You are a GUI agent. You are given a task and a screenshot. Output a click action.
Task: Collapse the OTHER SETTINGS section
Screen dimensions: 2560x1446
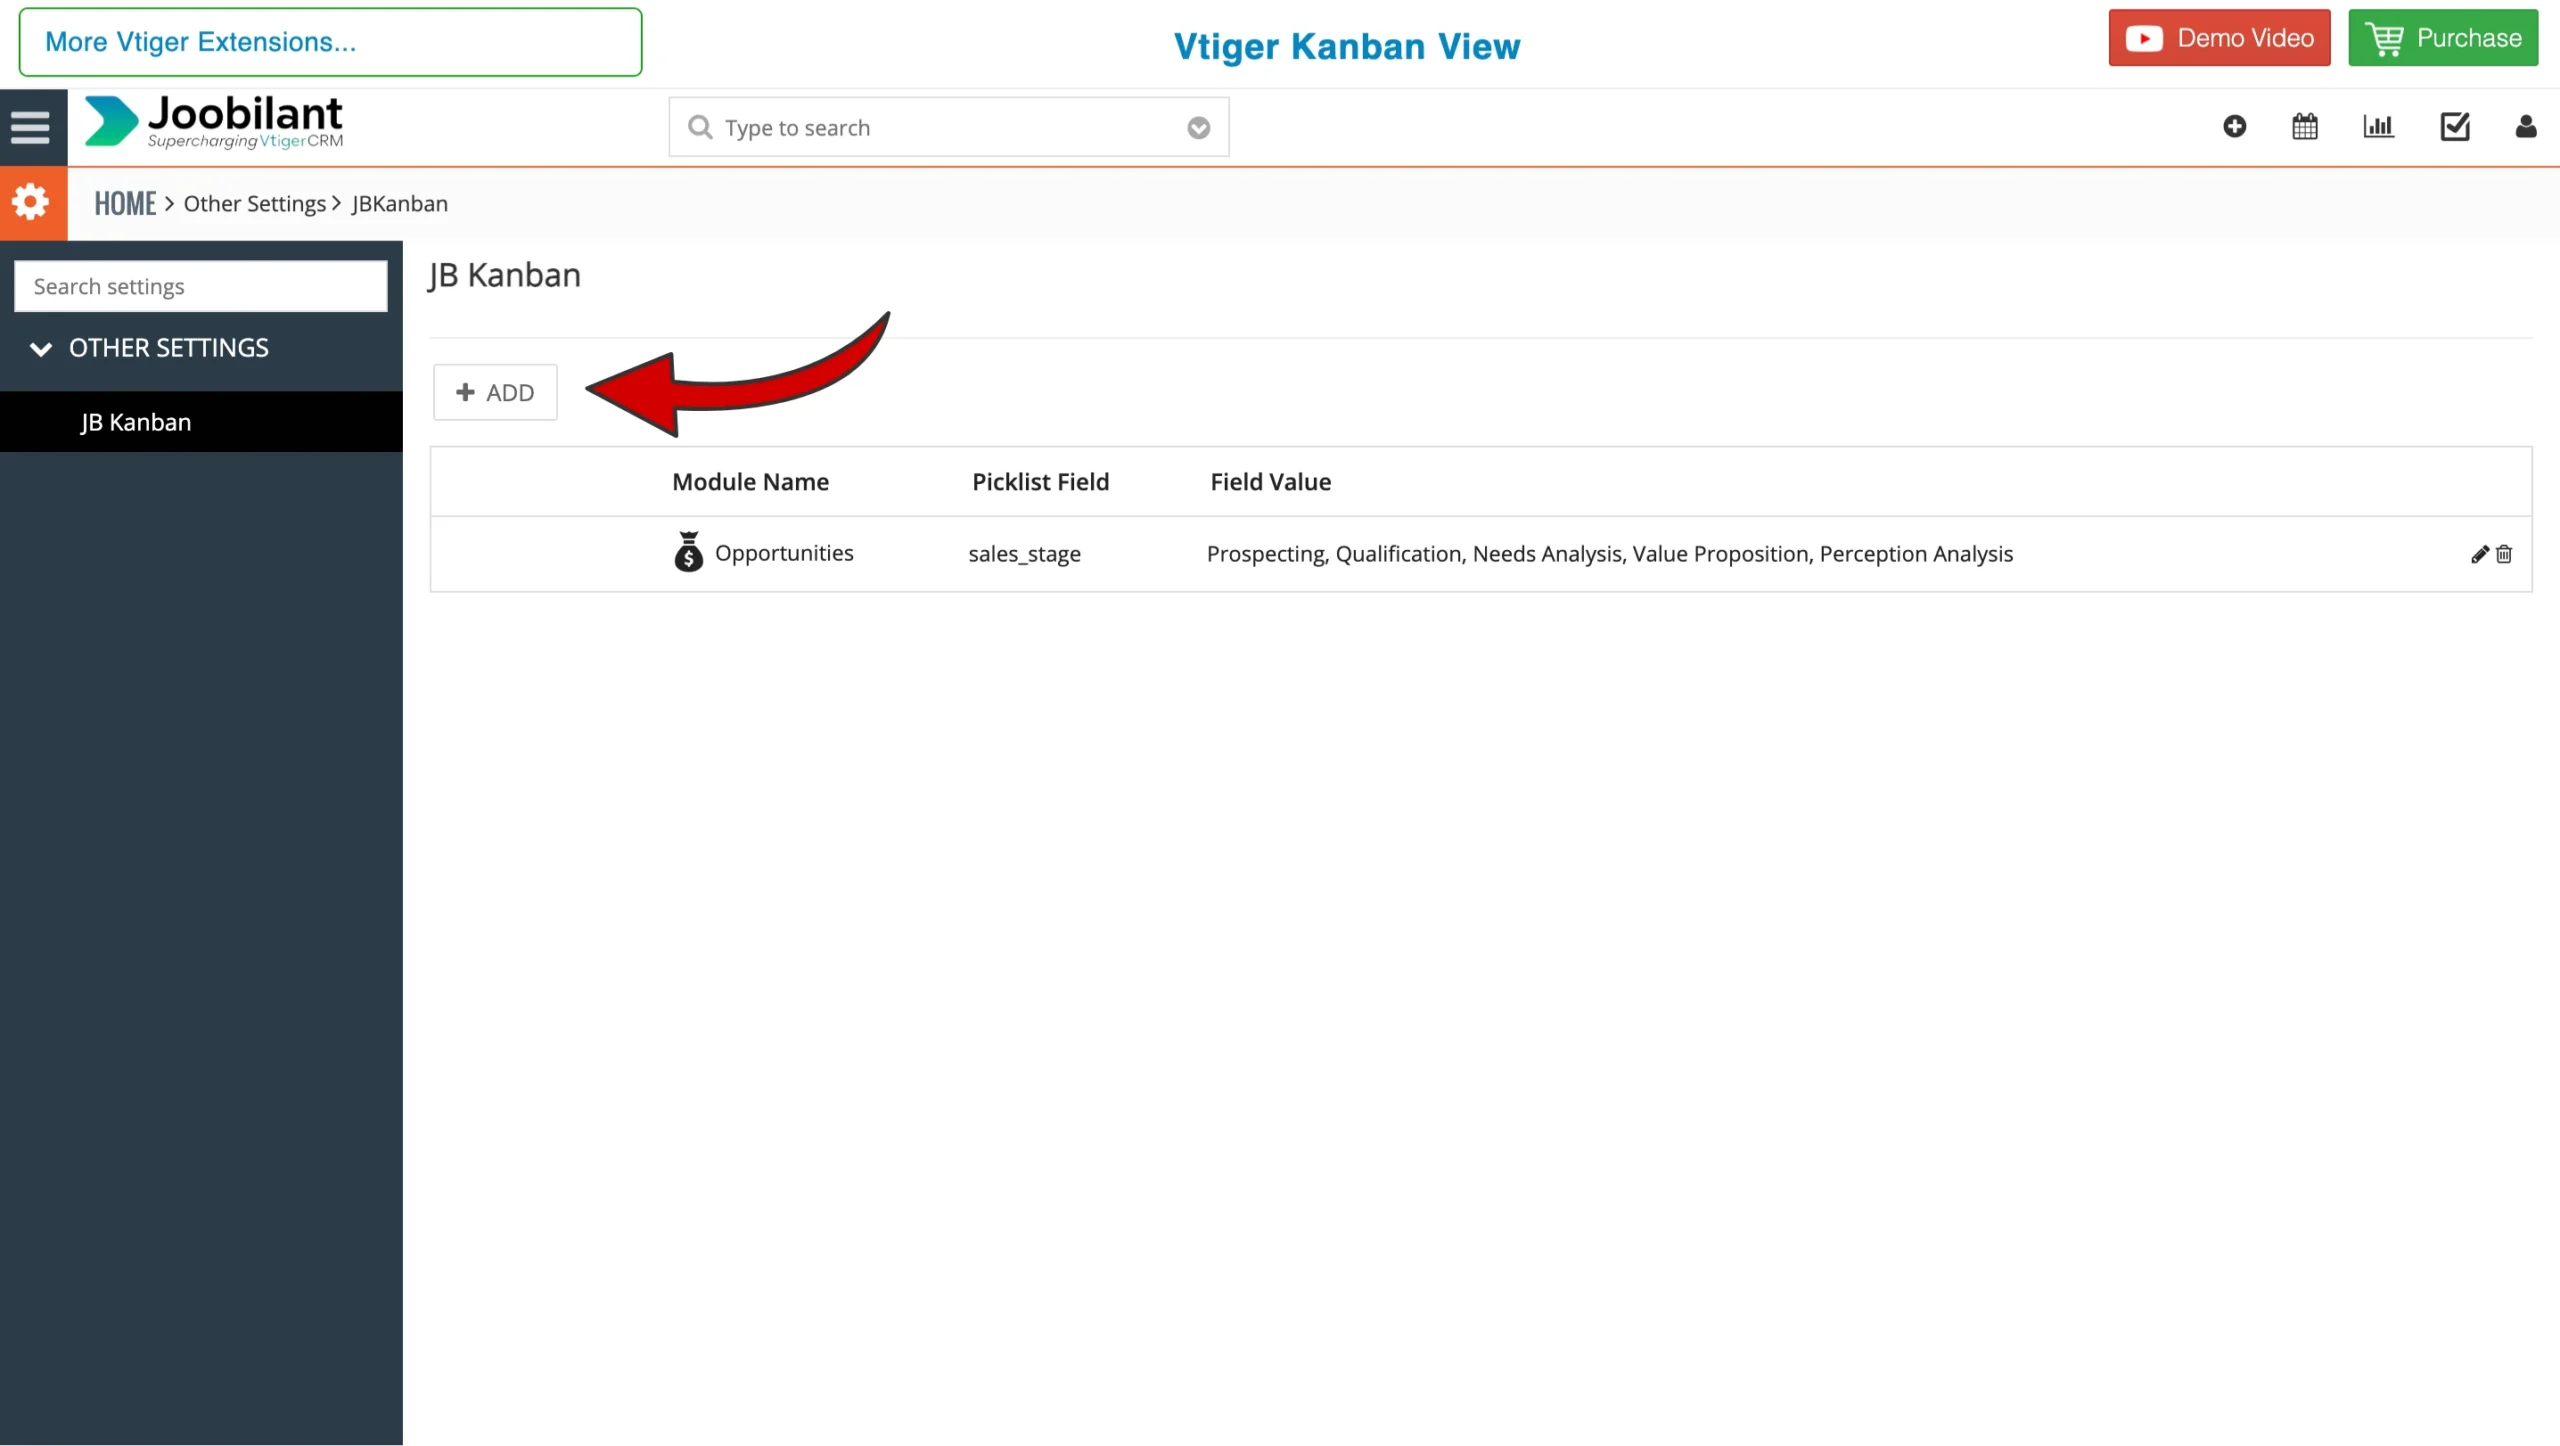pyautogui.click(x=41, y=348)
